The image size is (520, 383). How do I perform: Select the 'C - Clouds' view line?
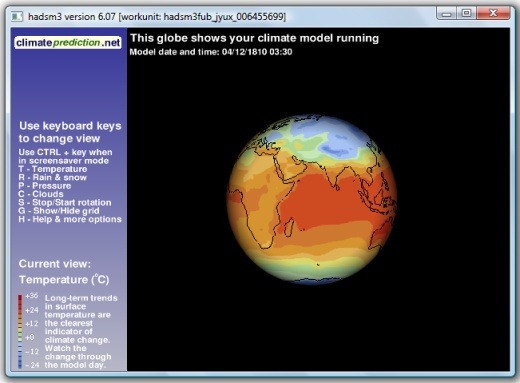41,194
